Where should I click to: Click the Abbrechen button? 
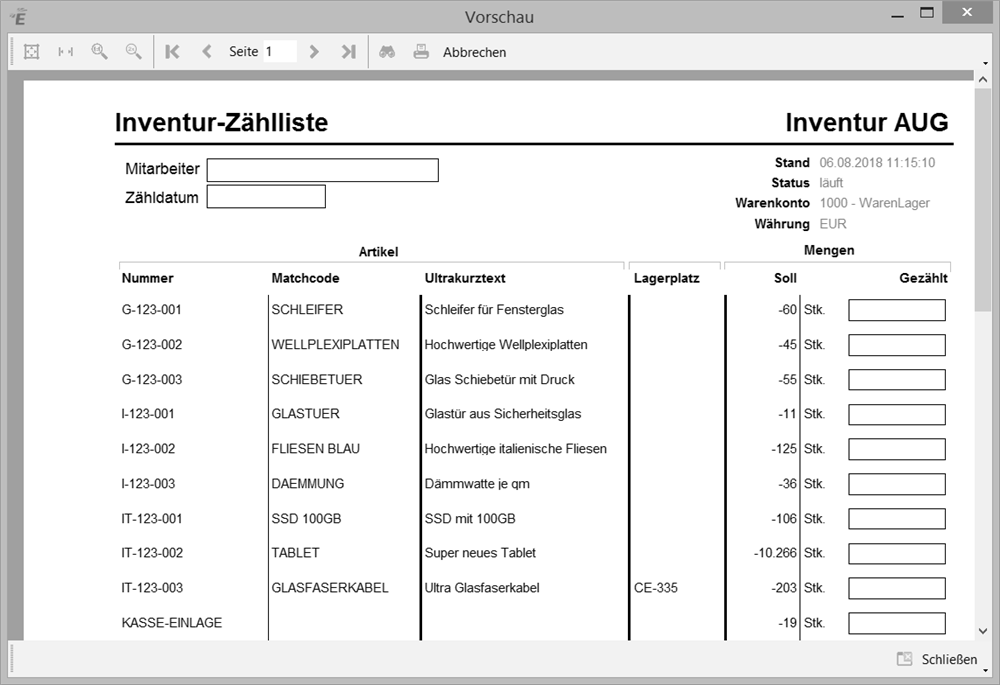tap(474, 52)
